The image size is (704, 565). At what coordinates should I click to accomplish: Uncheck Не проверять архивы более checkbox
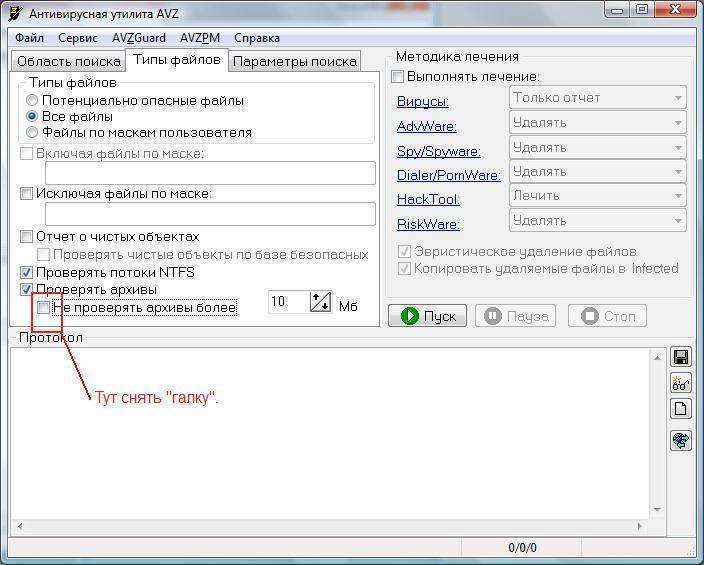click(43, 308)
